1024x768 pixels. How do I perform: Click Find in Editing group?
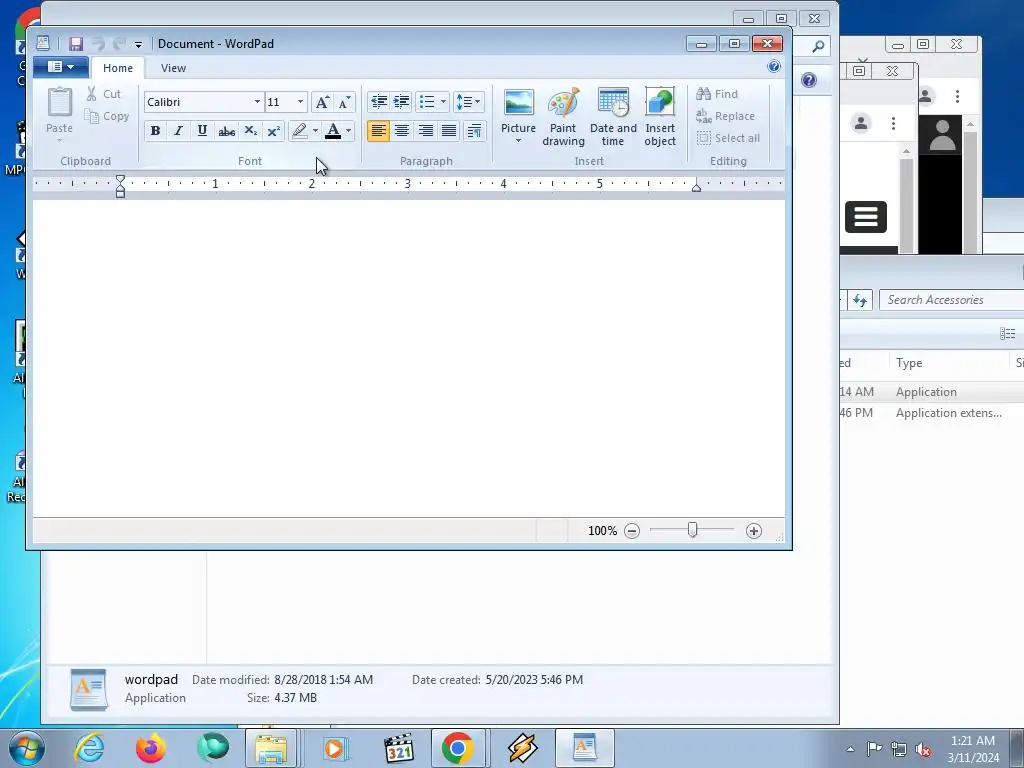717,94
